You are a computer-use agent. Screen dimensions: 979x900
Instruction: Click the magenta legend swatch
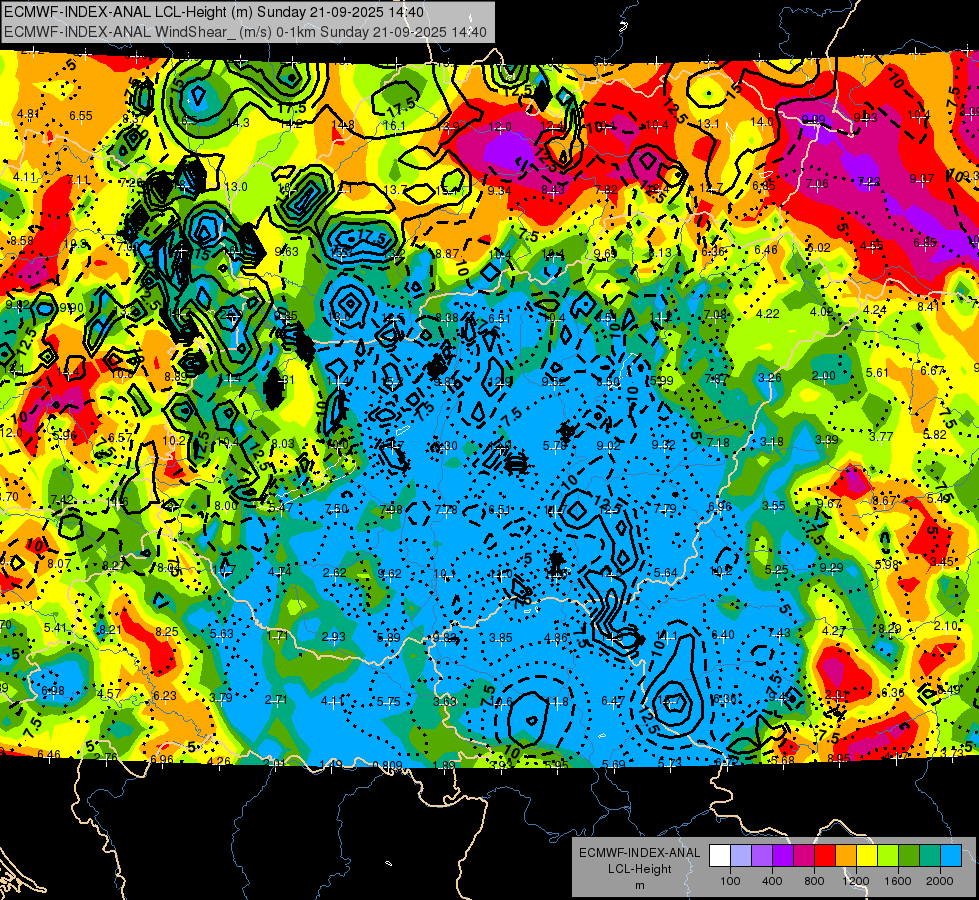(804, 856)
